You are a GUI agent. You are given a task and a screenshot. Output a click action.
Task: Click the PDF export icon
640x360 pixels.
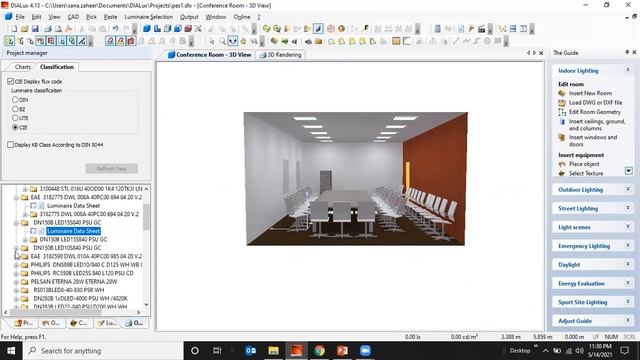tap(69, 29)
